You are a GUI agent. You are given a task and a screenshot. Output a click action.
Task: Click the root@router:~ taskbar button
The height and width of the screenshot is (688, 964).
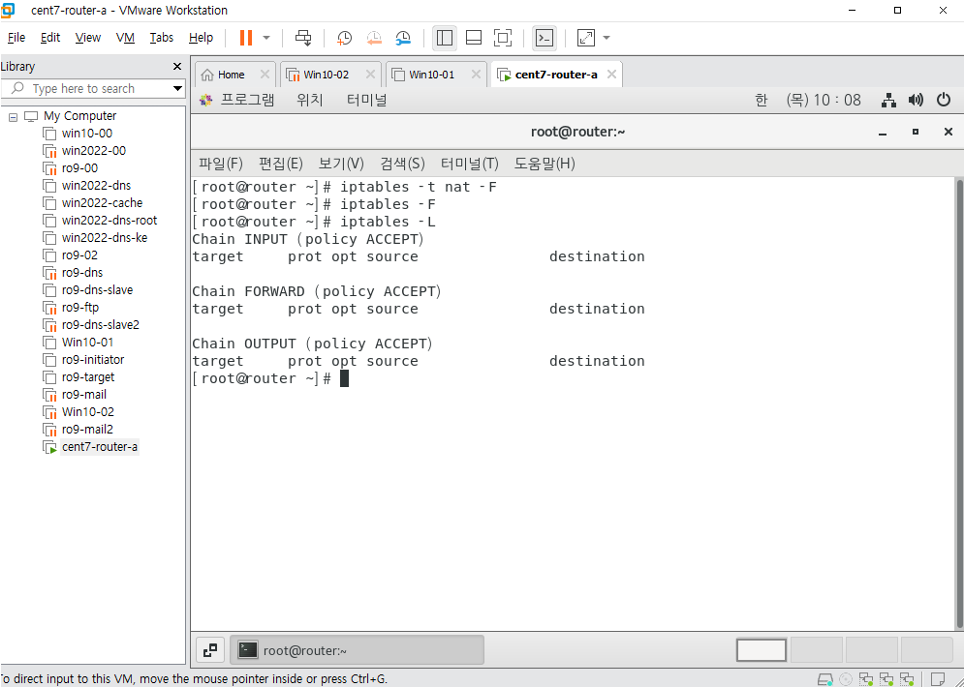tap(357, 650)
